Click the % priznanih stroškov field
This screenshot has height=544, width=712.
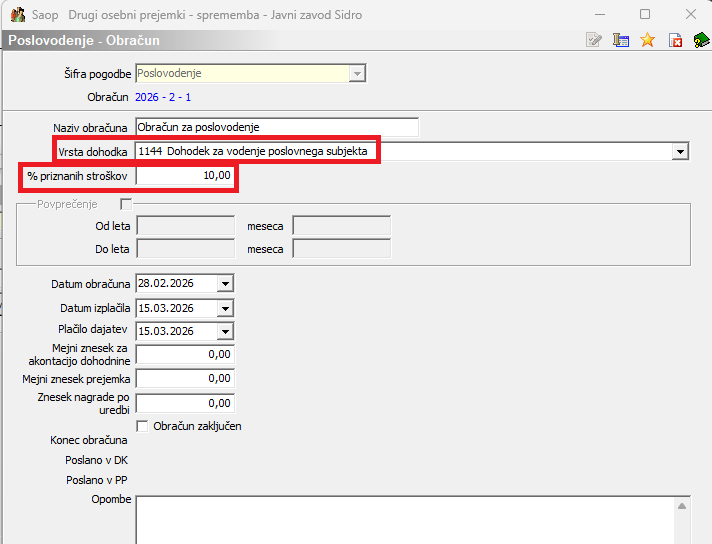coord(185,176)
